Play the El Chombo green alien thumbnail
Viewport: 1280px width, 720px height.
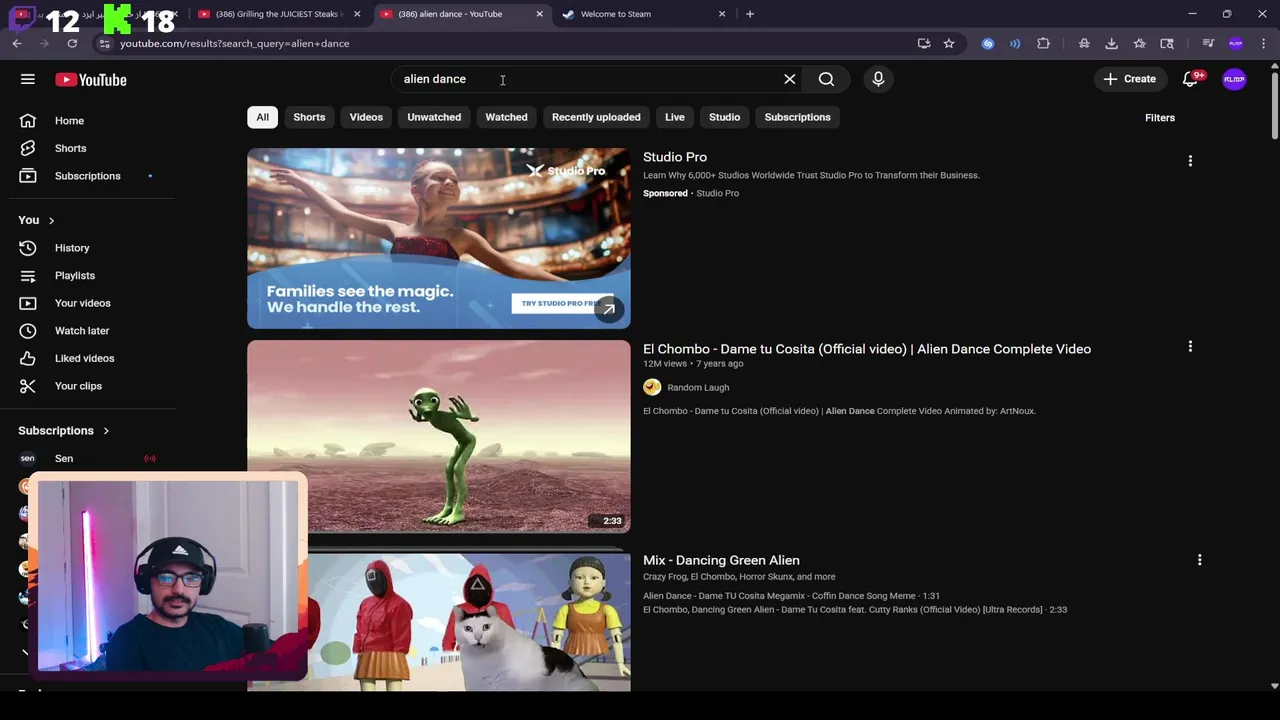click(439, 436)
